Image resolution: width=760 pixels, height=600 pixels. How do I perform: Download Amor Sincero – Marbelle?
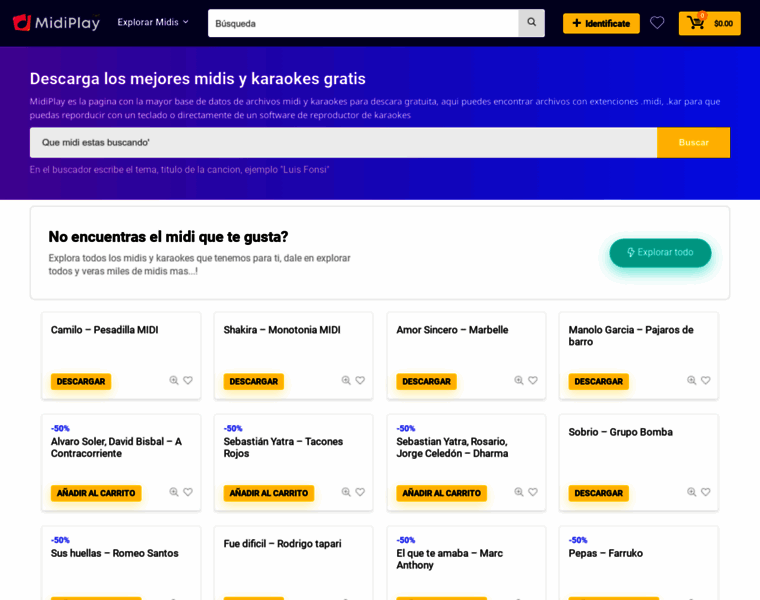(x=427, y=381)
